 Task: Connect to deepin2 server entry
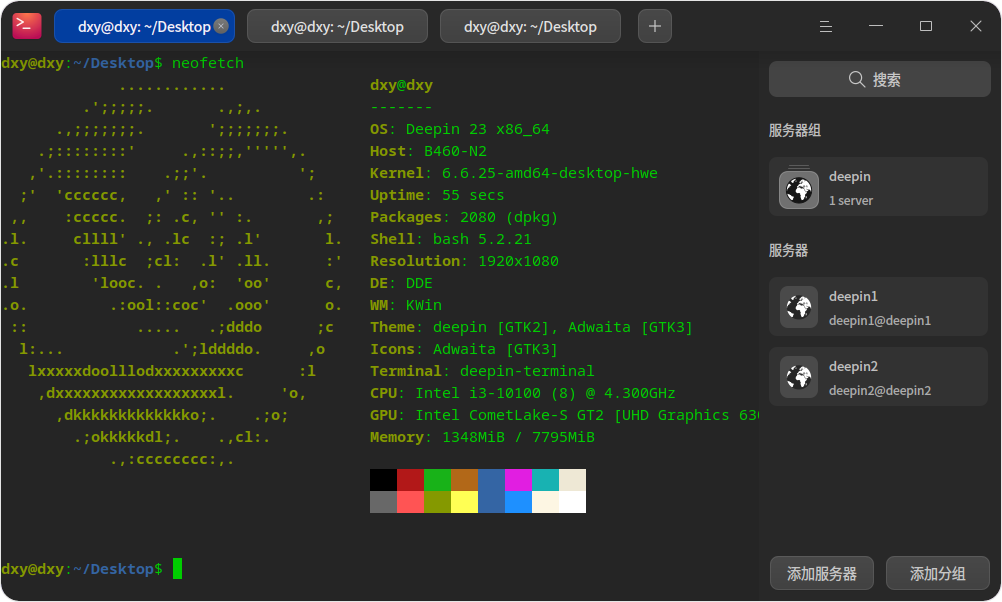tap(878, 377)
